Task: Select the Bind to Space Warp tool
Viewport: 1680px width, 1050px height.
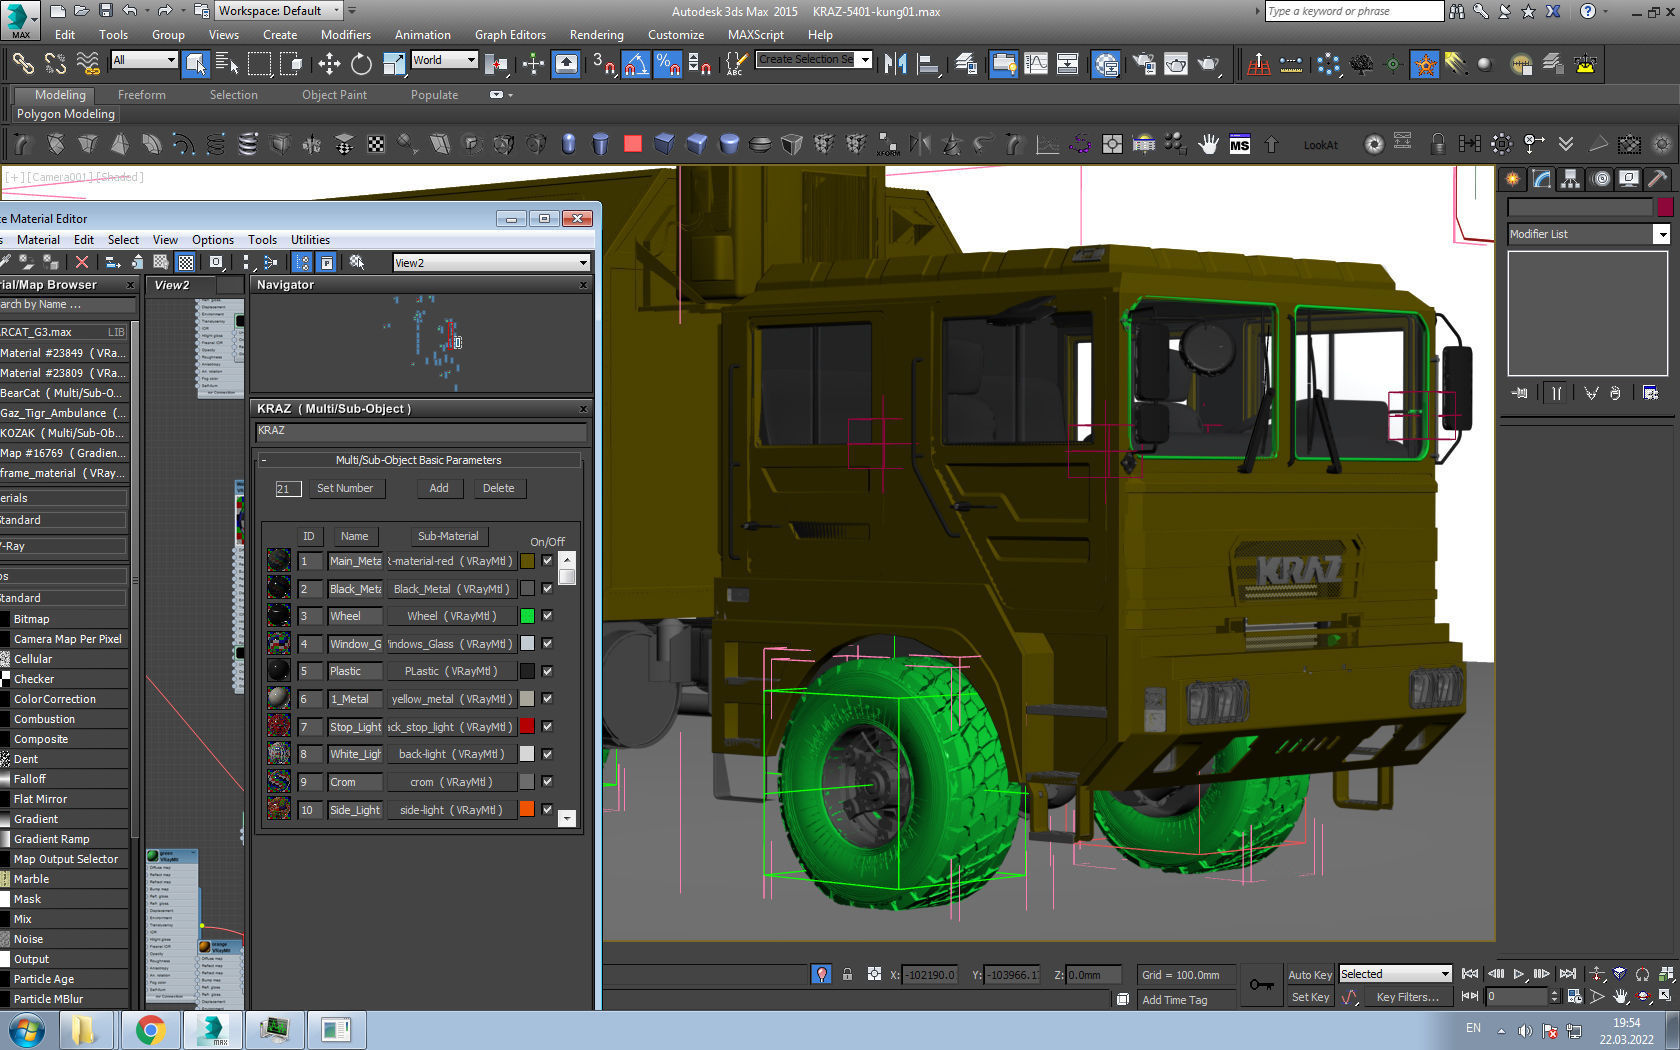Action: 88,64
